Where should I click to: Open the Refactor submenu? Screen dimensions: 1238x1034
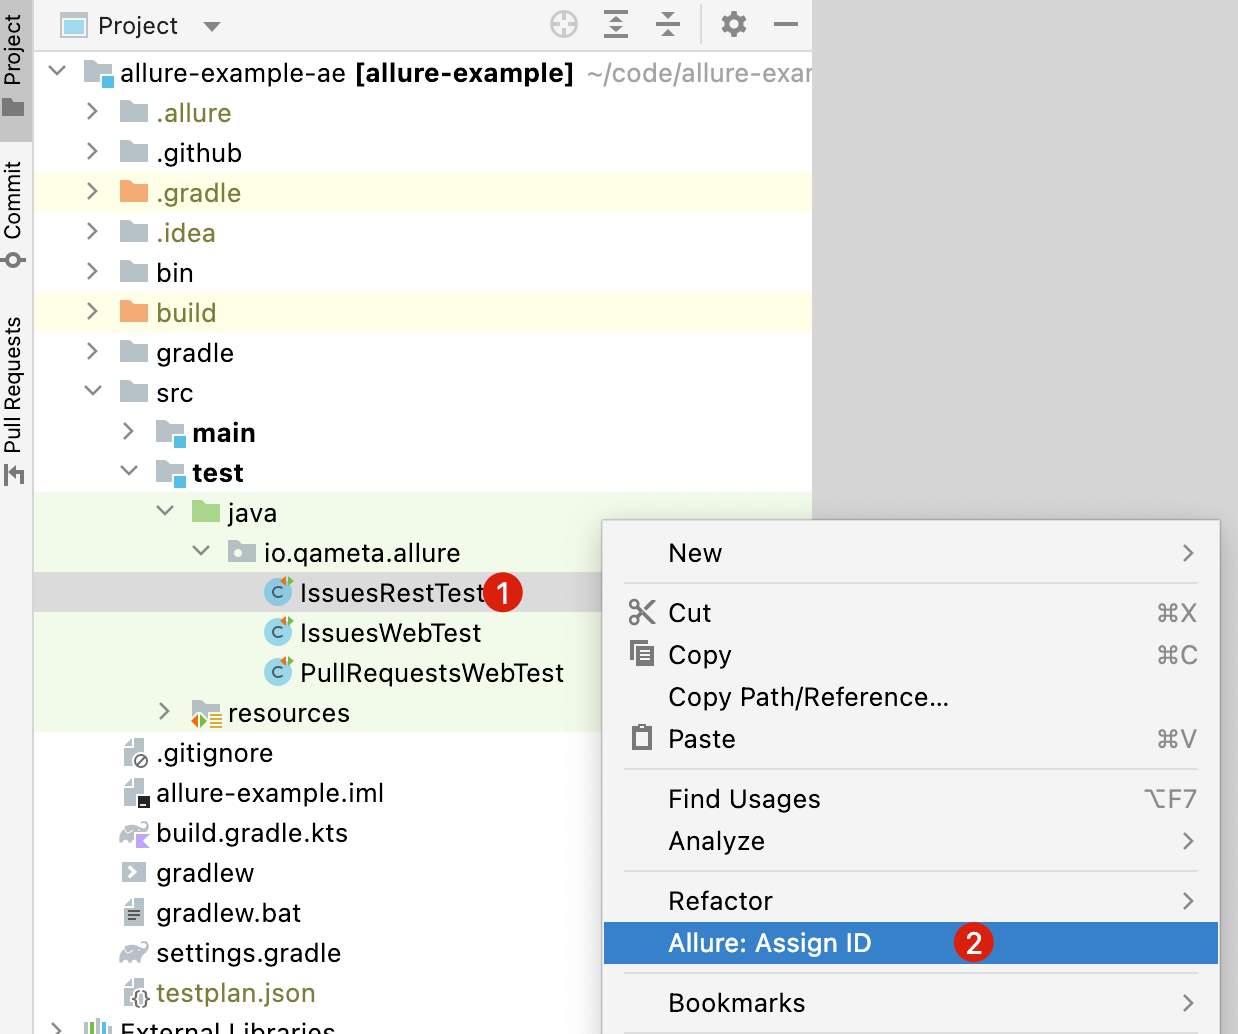(911, 901)
